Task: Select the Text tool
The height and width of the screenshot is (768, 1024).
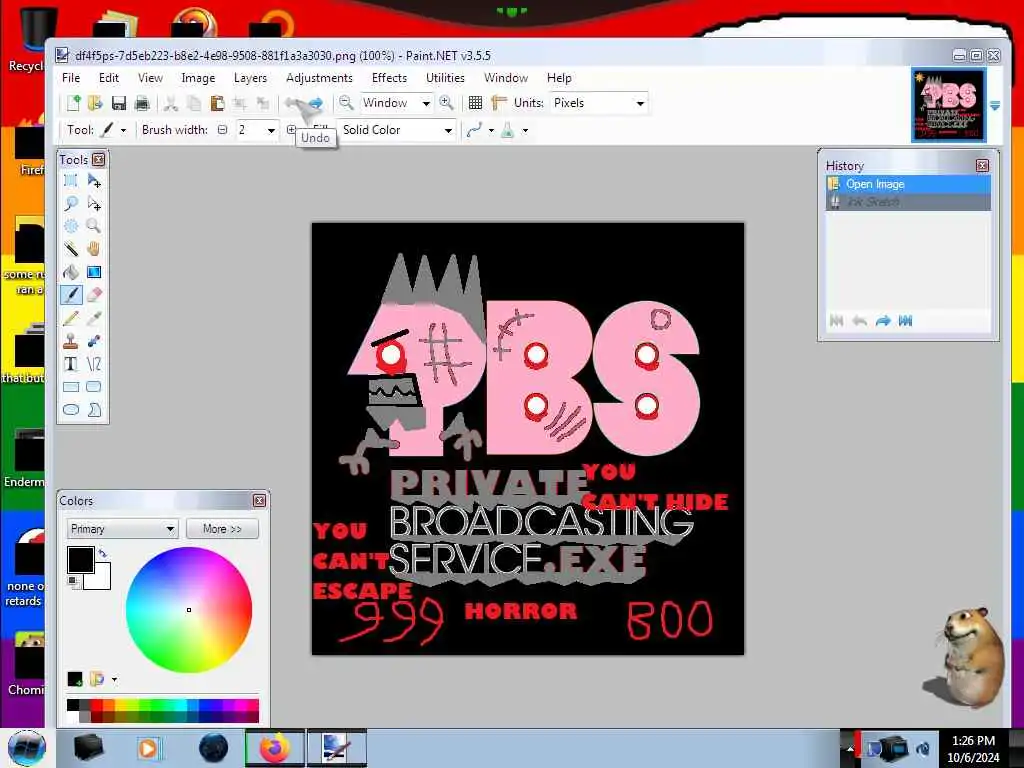Action: [x=71, y=364]
